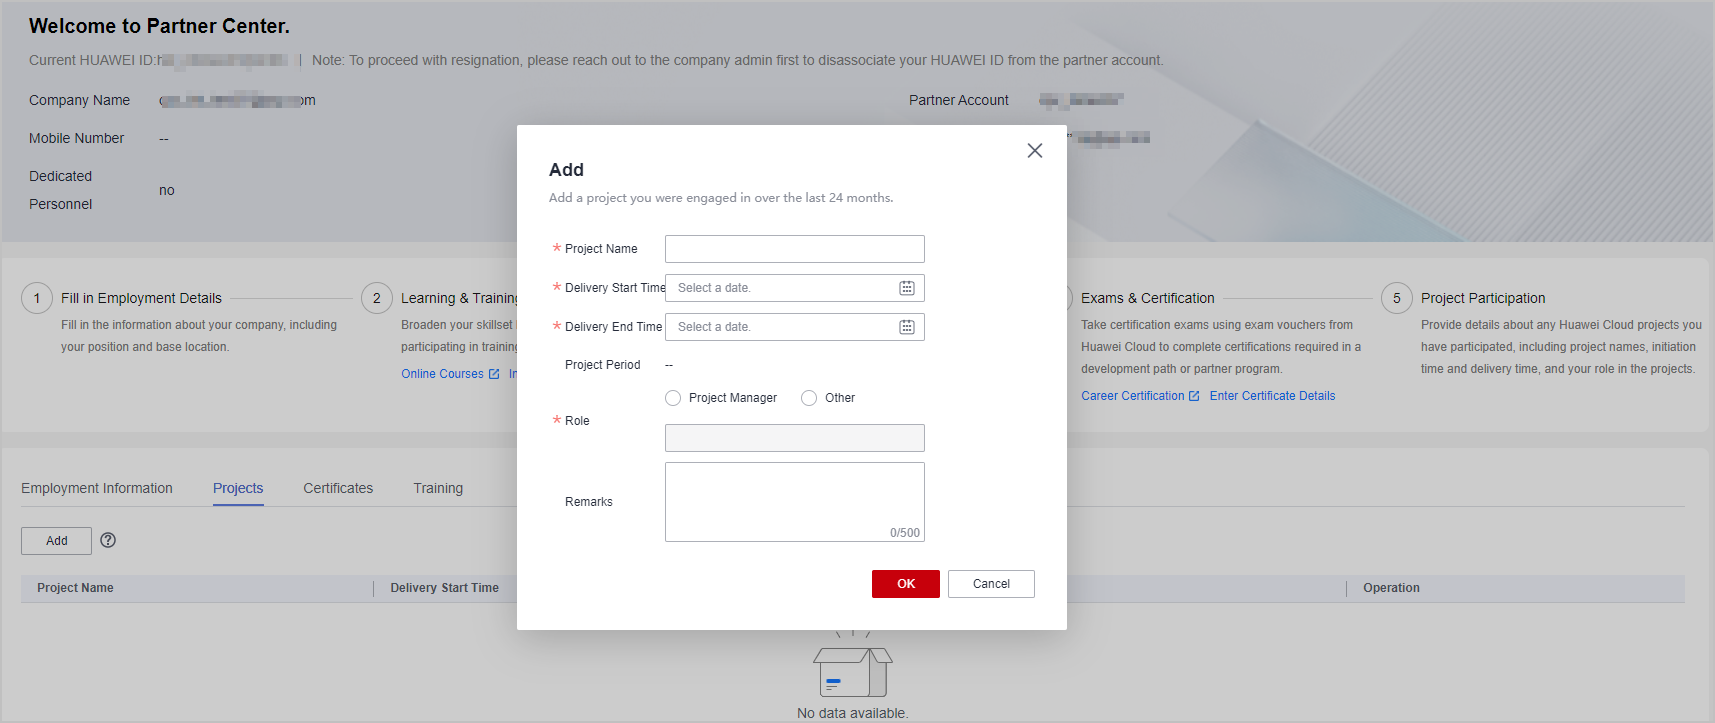Click the Fill in Employment Details title

(141, 298)
